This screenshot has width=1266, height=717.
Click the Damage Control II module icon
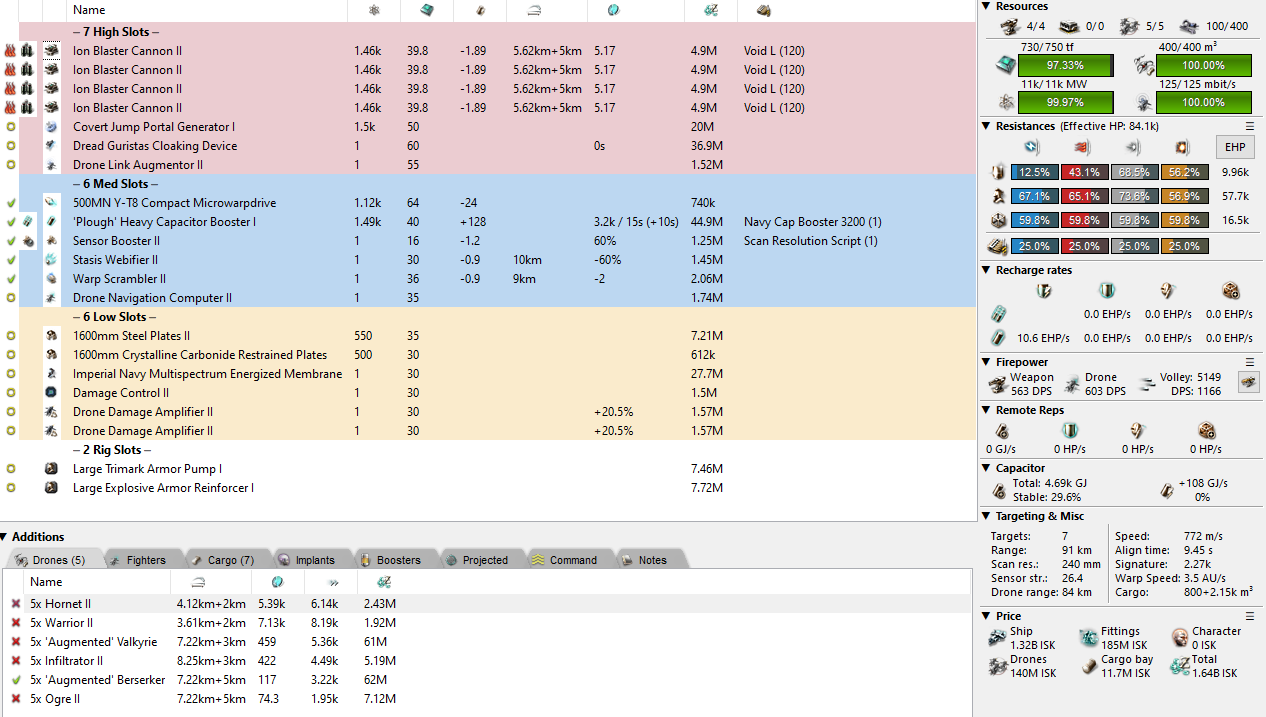click(51, 393)
